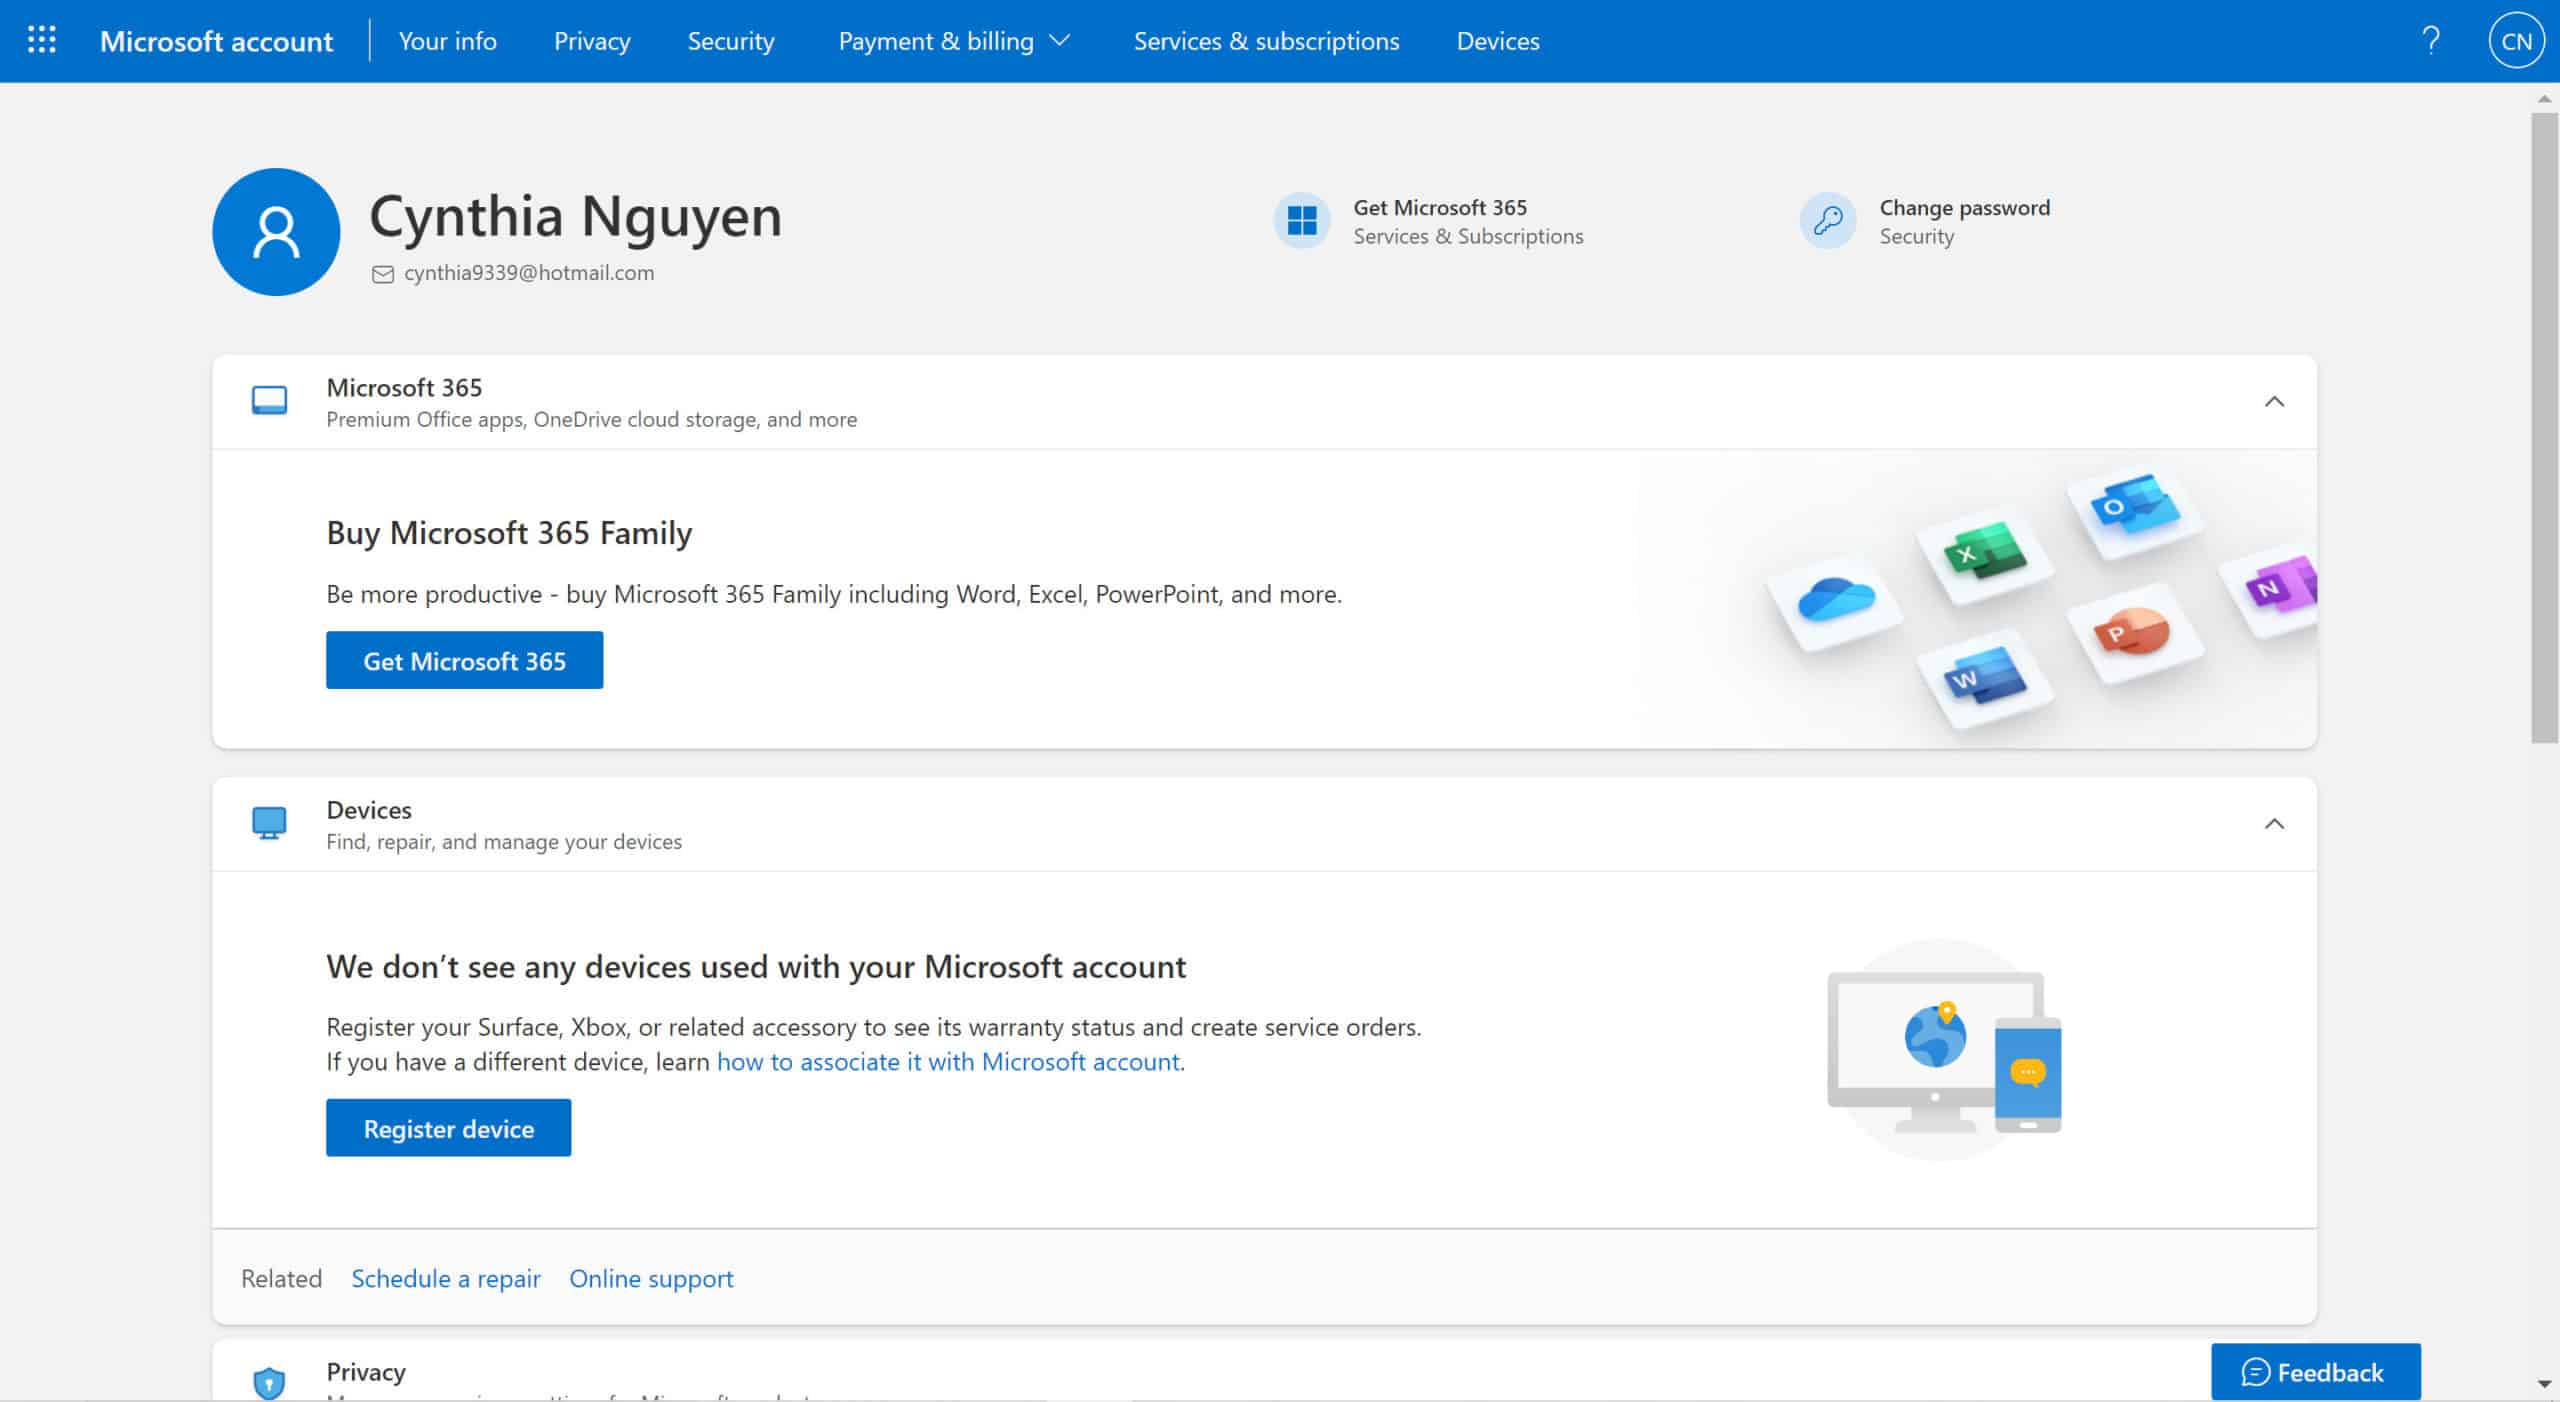
Task: Open the CN account avatar menu
Action: point(2515,41)
